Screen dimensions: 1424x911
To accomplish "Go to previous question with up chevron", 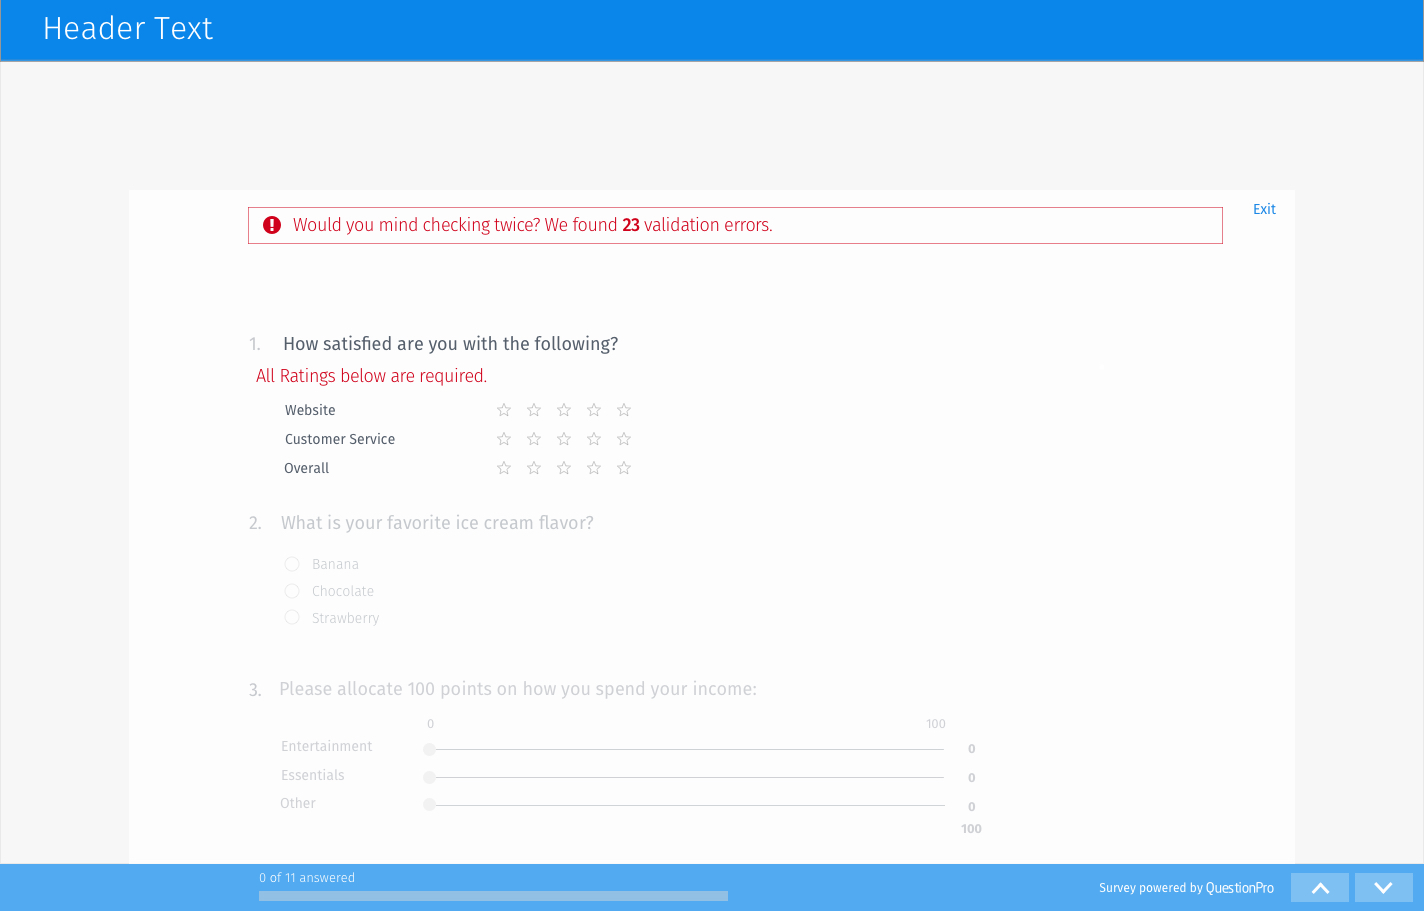I will click(1320, 888).
